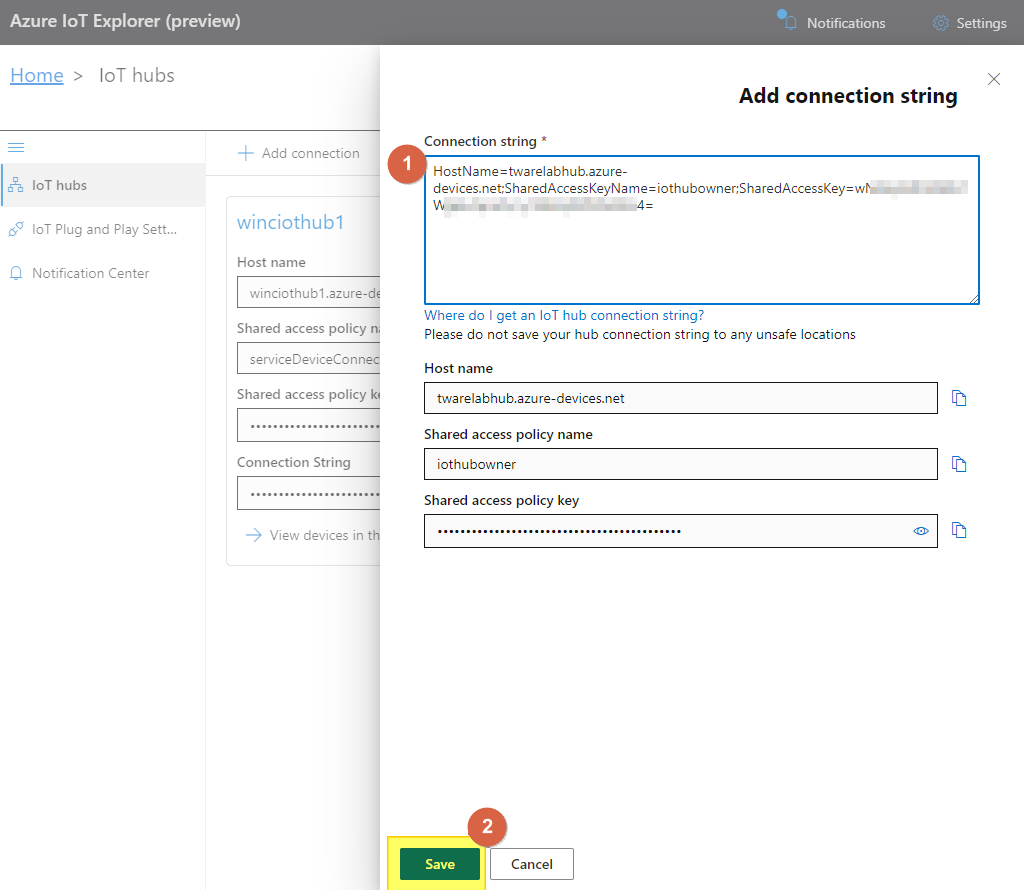This screenshot has width=1024, height=890.
Task: Click inside the Connection string textarea
Action: [x=701, y=230]
